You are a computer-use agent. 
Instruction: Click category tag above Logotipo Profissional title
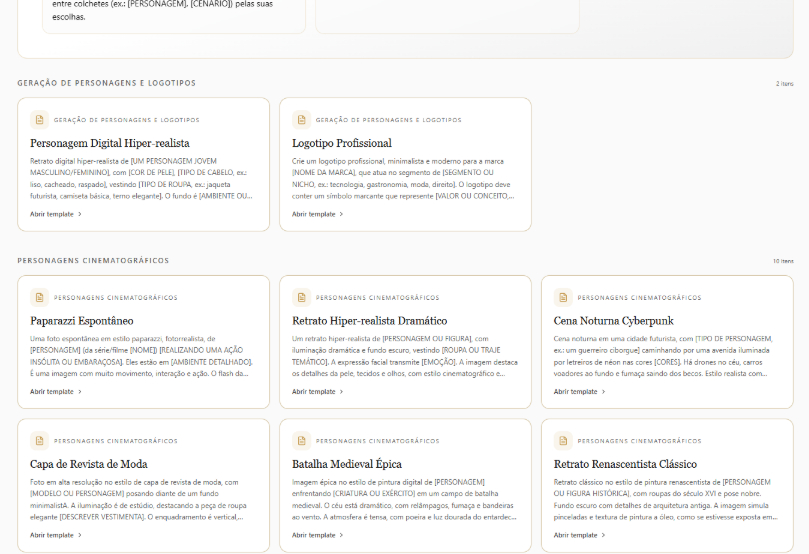(x=389, y=120)
